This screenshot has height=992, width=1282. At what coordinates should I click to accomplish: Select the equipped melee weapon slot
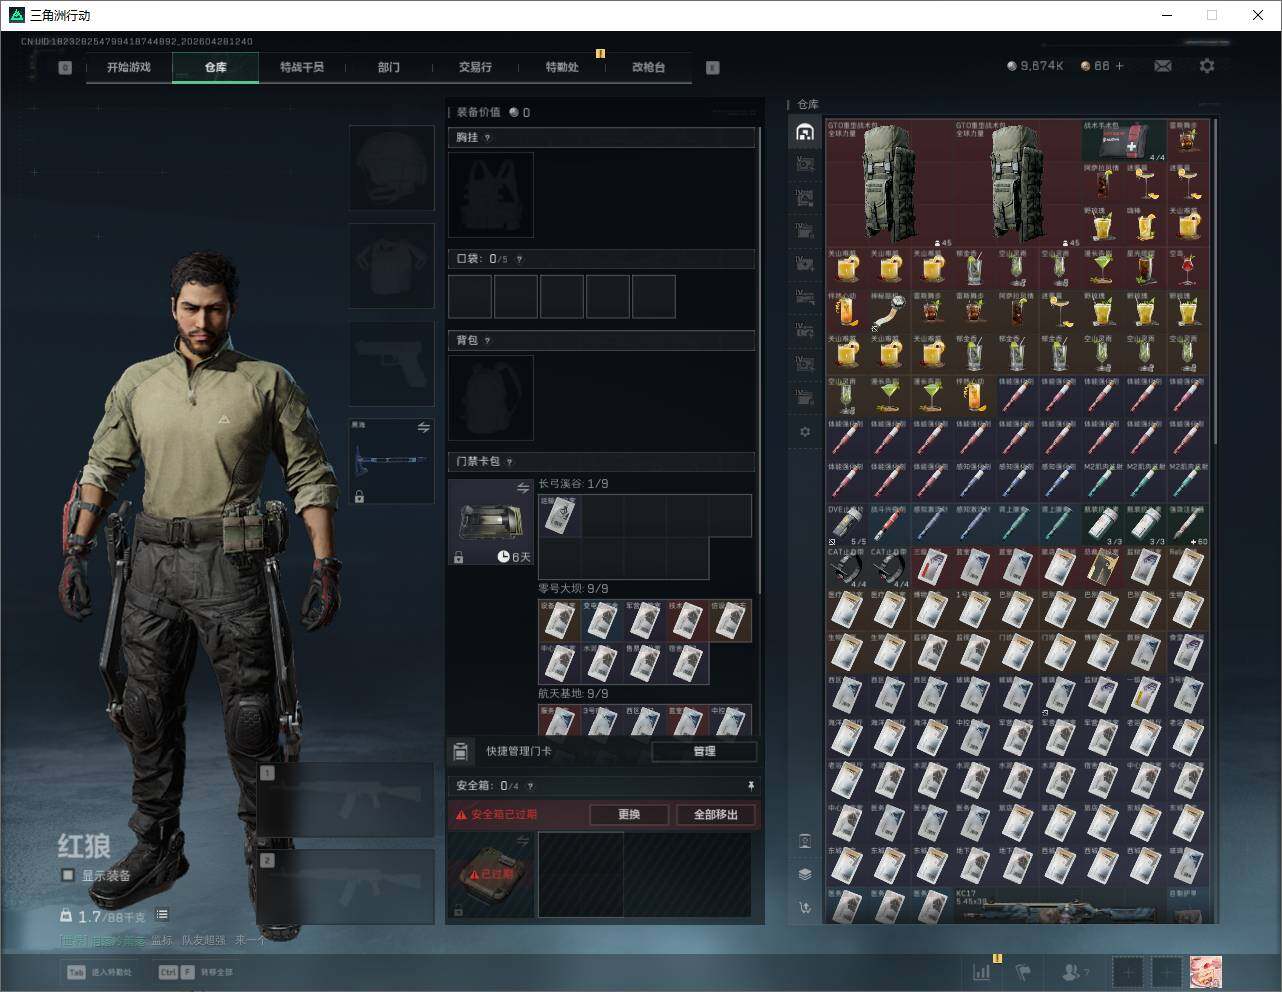(x=391, y=461)
